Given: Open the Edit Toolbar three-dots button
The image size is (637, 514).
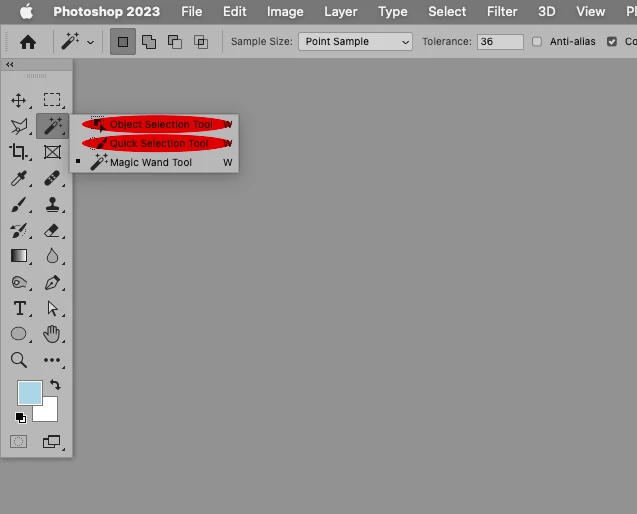Looking at the screenshot, I should pyautogui.click(x=52, y=360).
